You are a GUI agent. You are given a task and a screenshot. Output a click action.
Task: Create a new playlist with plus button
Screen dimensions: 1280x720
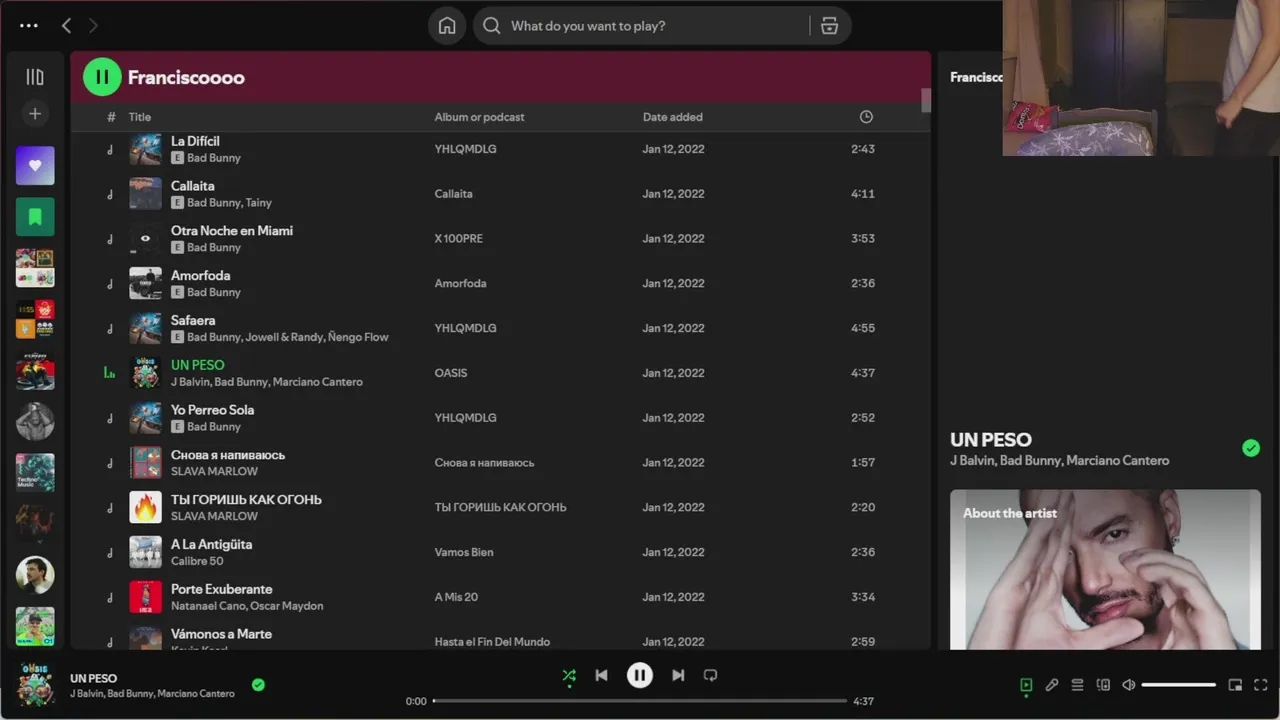pyautogui.click(x=35, y=114)
